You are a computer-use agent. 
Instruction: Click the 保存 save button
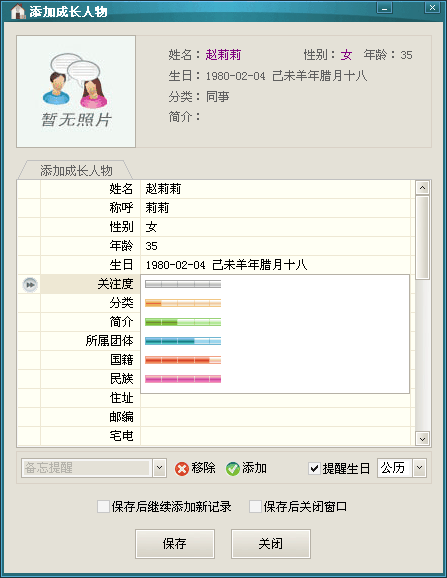point(175,544)
